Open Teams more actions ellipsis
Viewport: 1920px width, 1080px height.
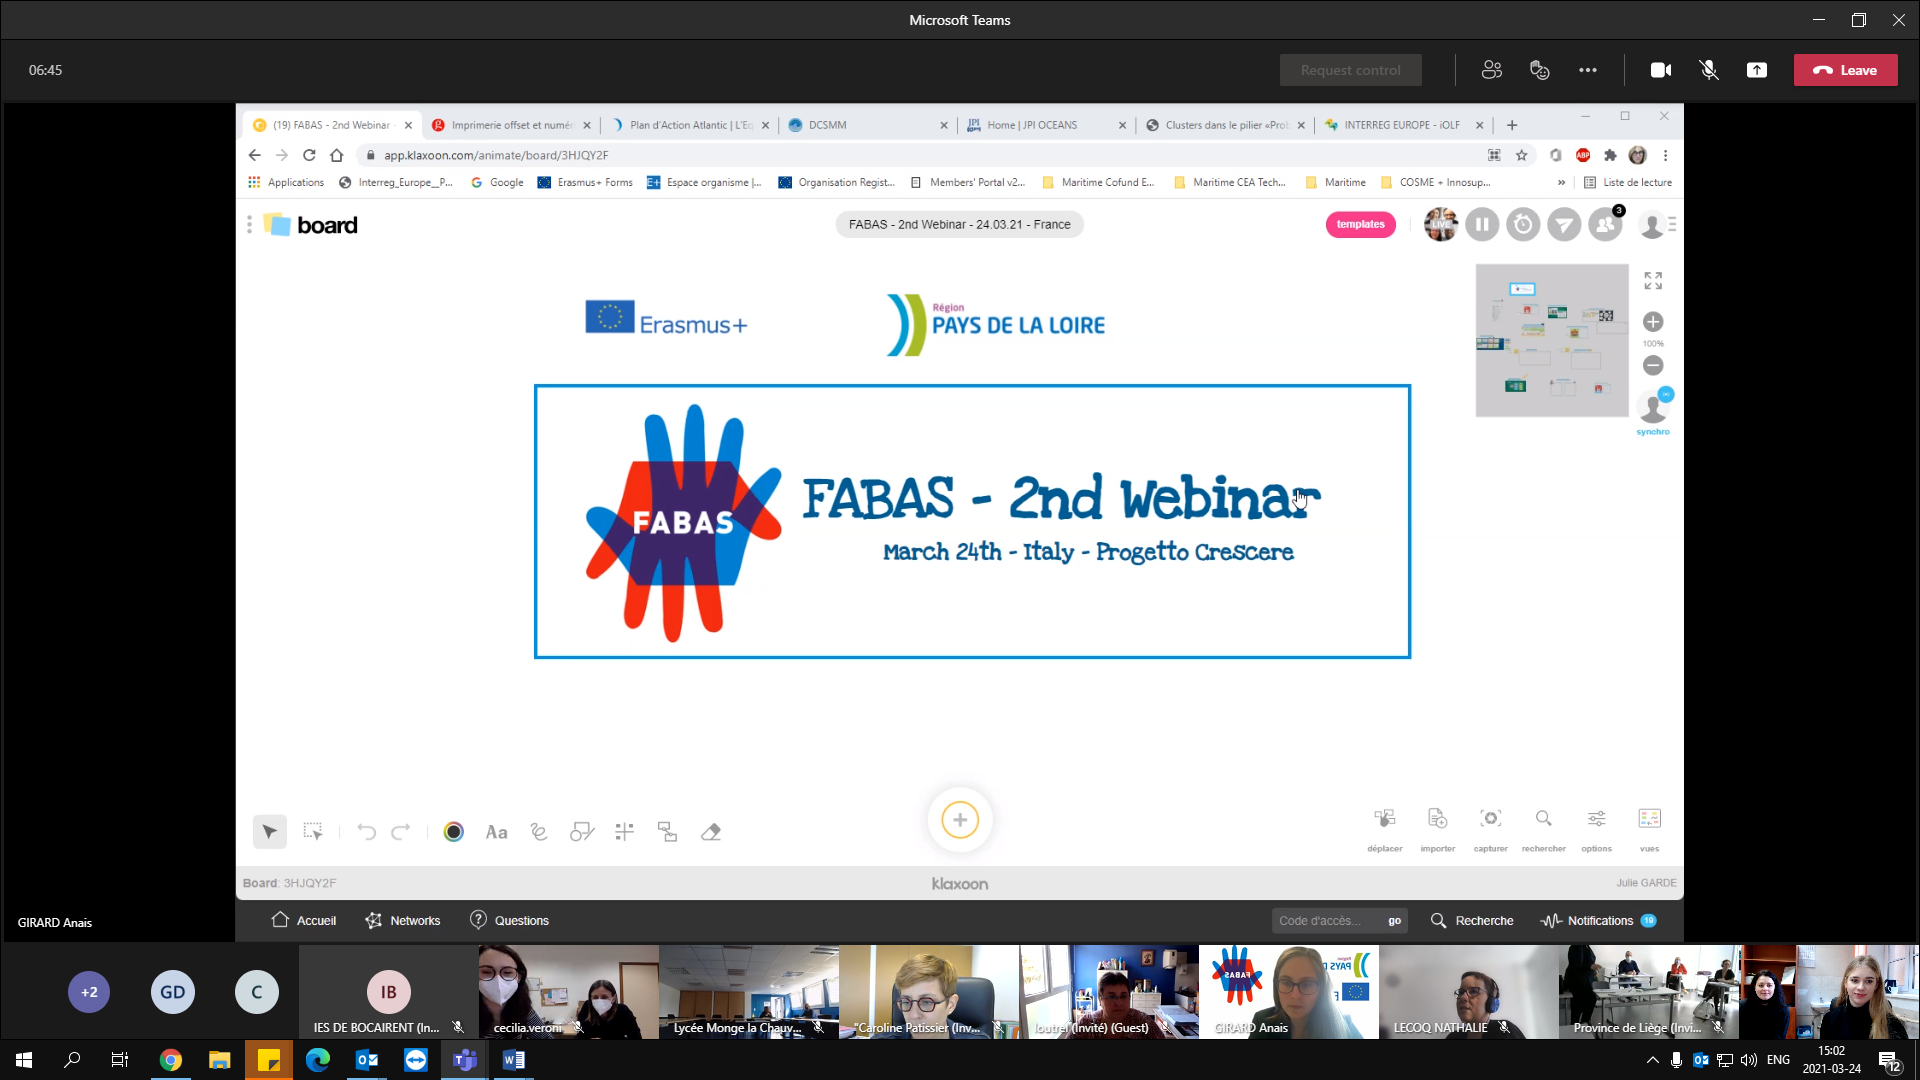[x=1588, y=70]
